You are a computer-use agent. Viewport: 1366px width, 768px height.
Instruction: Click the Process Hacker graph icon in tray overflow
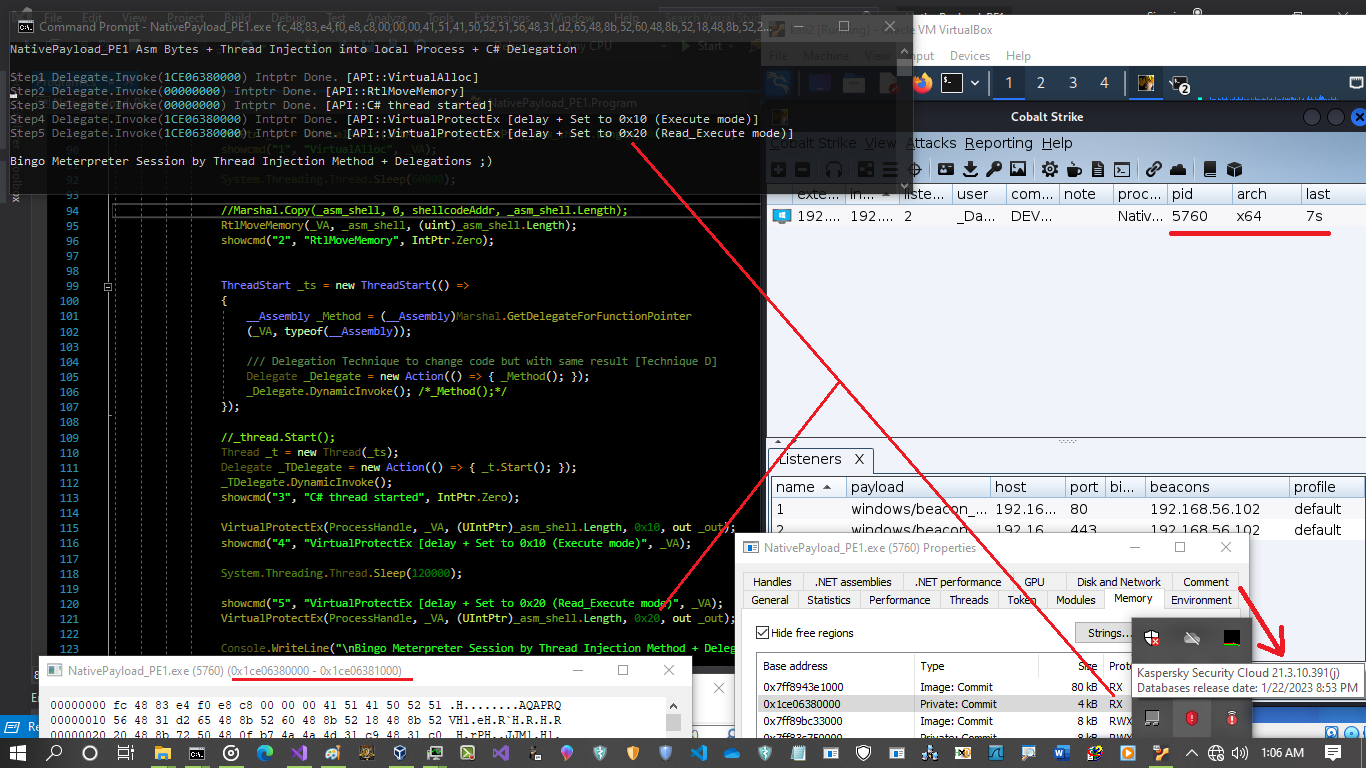coord(1231,637)
